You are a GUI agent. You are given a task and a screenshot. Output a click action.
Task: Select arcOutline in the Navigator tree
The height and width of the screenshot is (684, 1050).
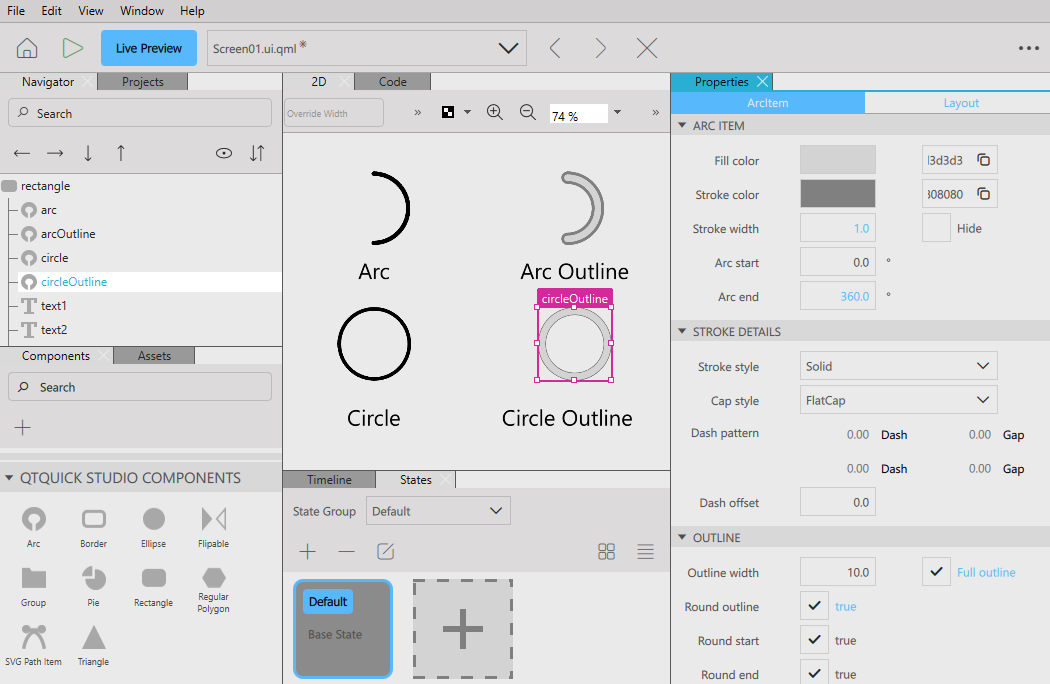68,234
